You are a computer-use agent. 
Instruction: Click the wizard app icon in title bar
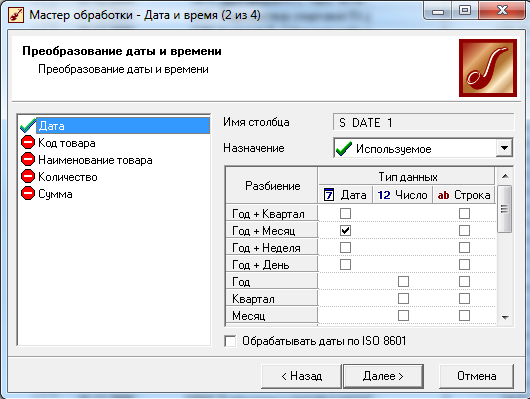pyautogui.click(x=16, y=15)
